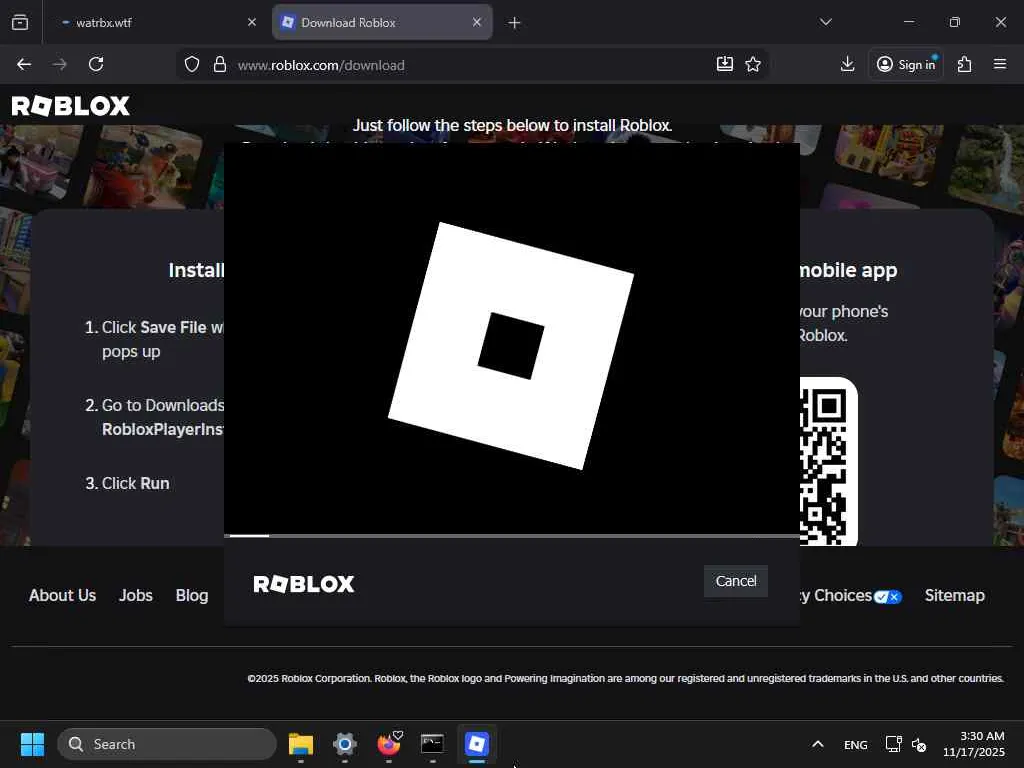Open the Firefox View button
1024x768 pixels.
tap(20, 22)
